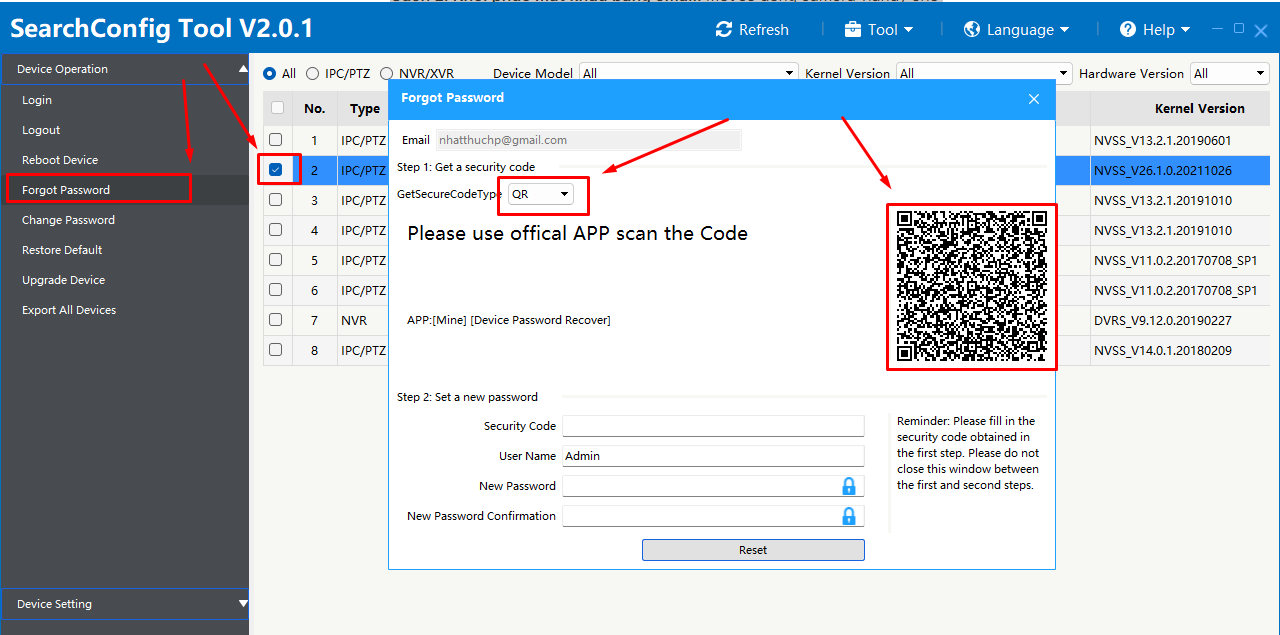The image size is (1280, 635).
Task: Click the lock icon in New Password Confirmation field
Action: point(849,516)
